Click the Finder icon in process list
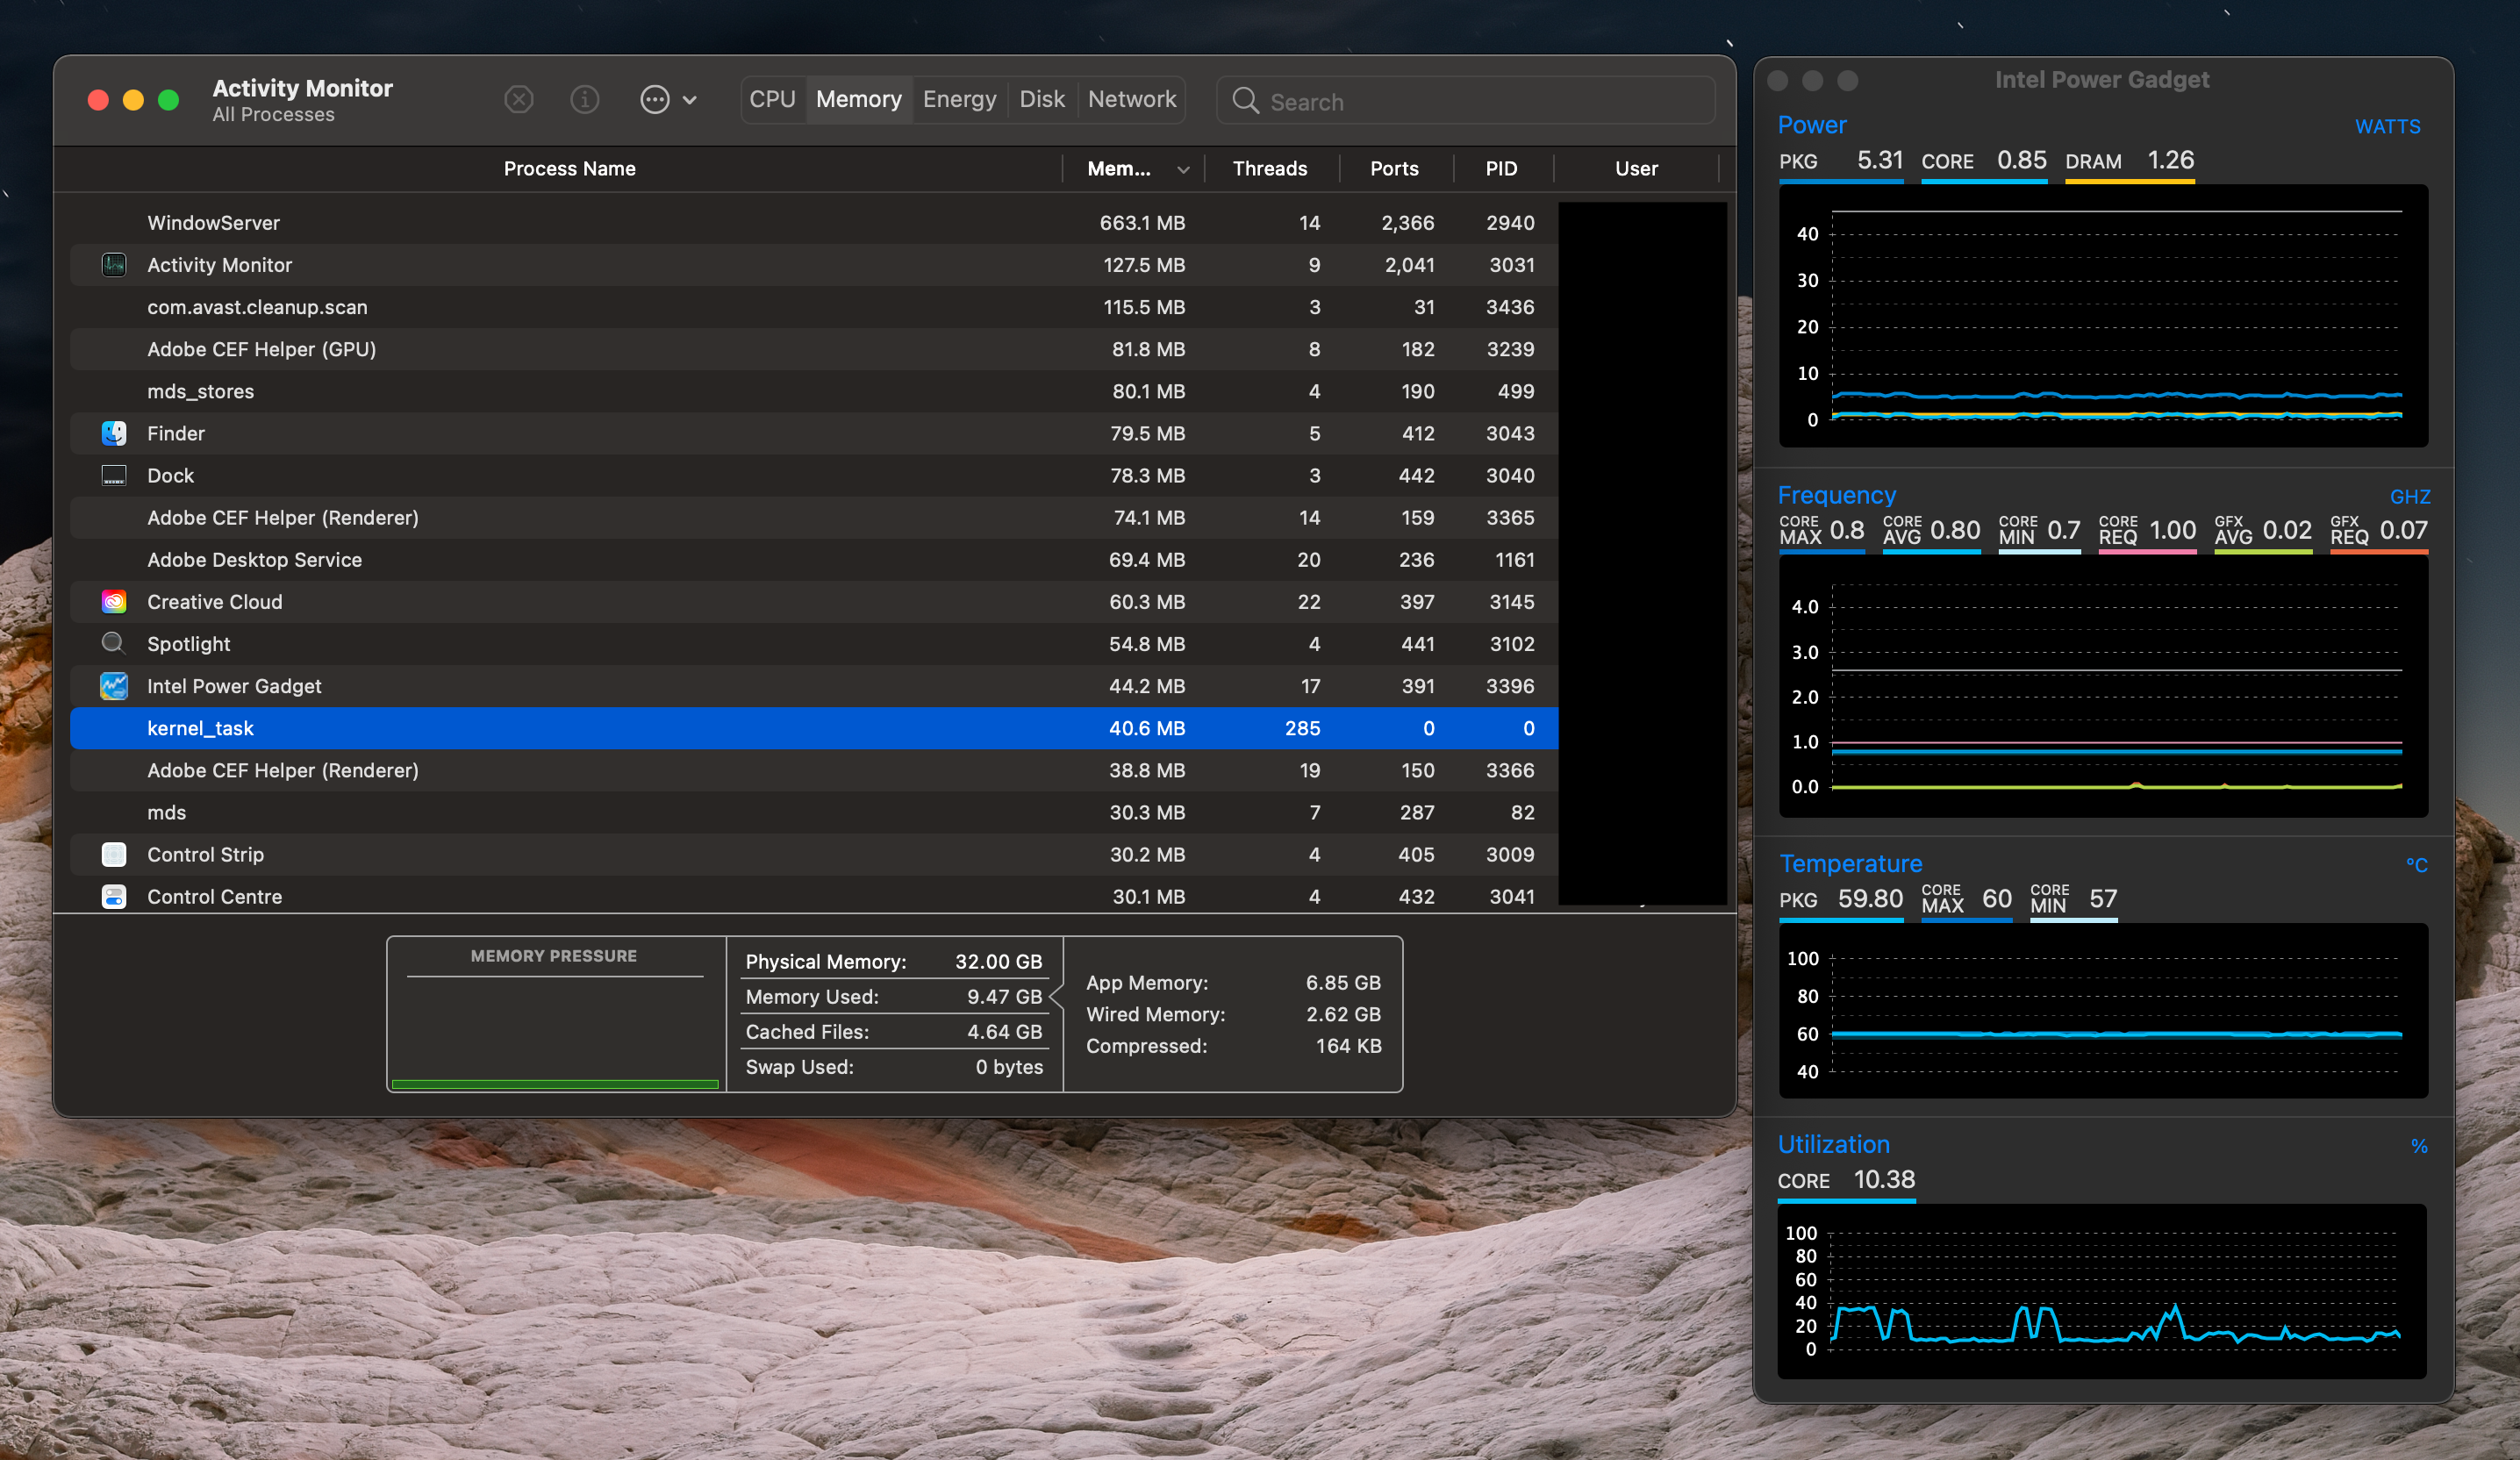 114,433
